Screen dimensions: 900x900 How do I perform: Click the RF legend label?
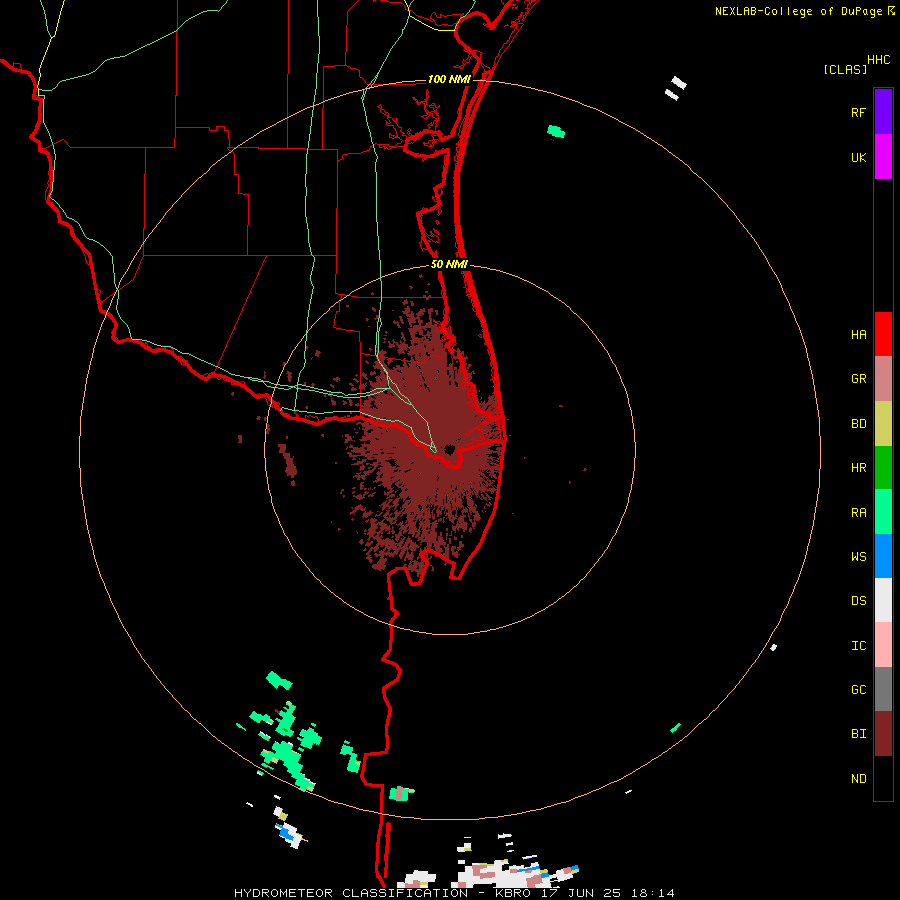(x=858, y=113)
